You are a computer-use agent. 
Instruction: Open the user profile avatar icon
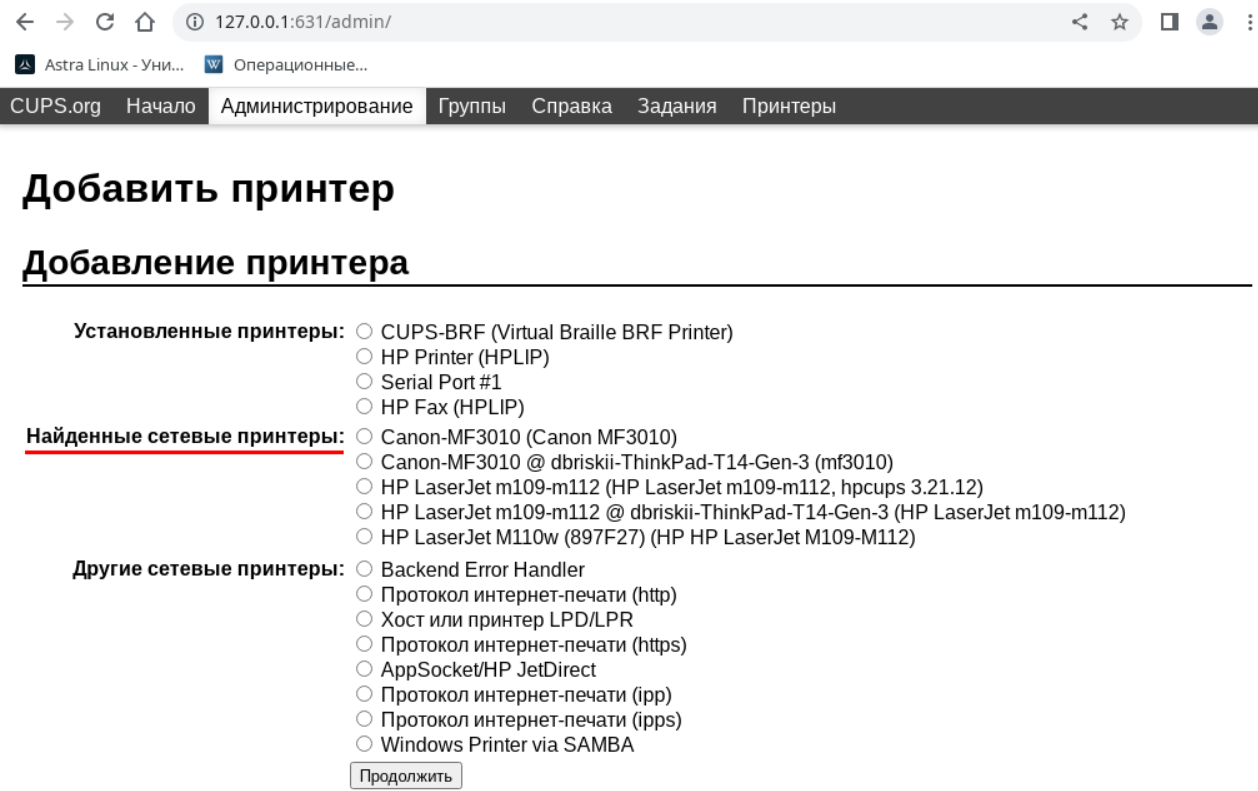(x=1211, y=22)
